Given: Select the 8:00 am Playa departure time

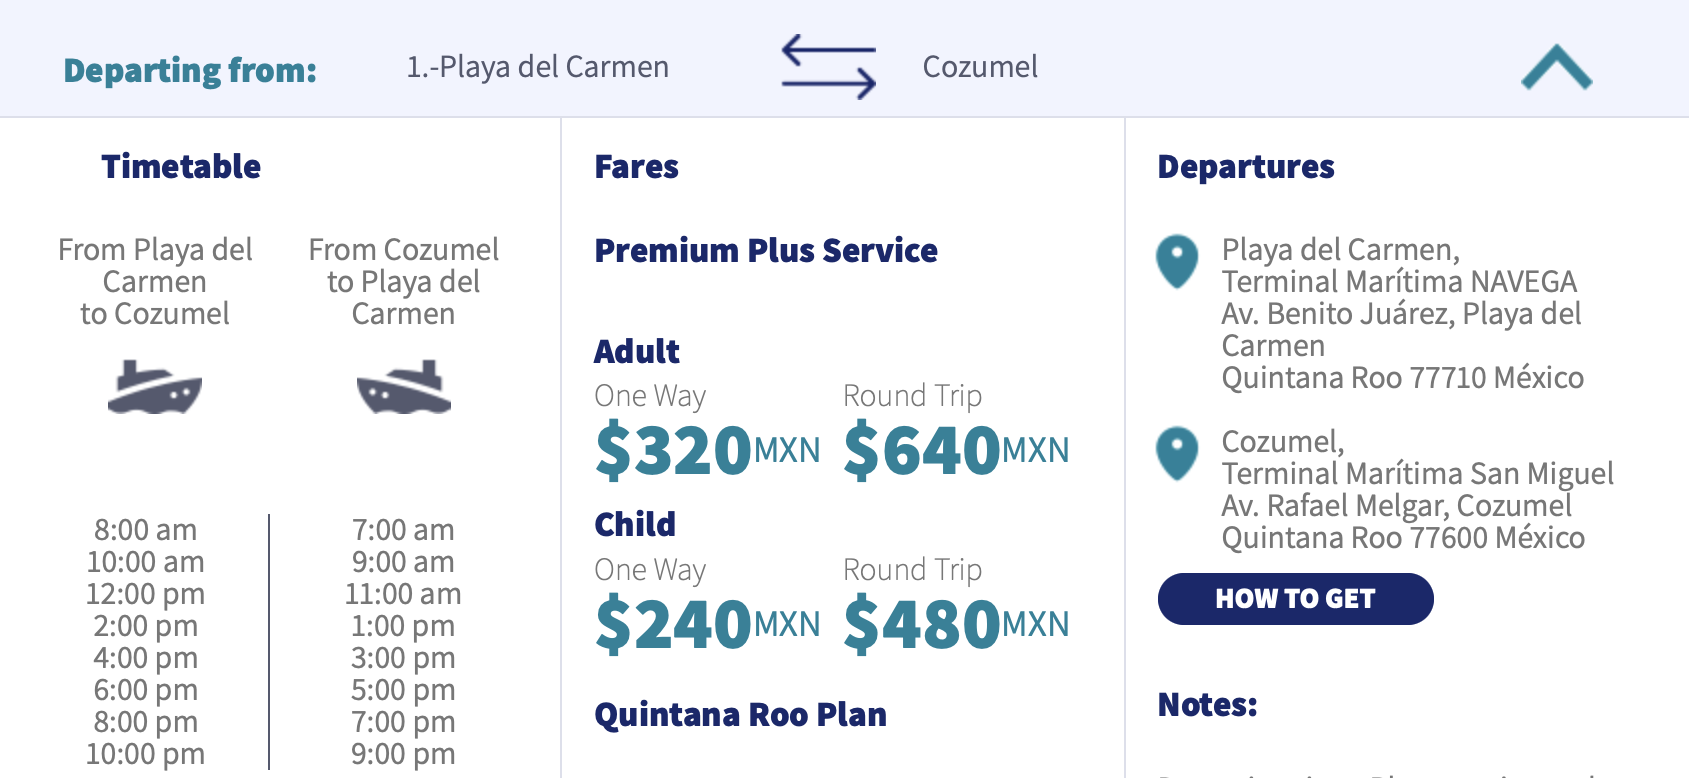Looking at the screenshot, I should tap(146, 529).
